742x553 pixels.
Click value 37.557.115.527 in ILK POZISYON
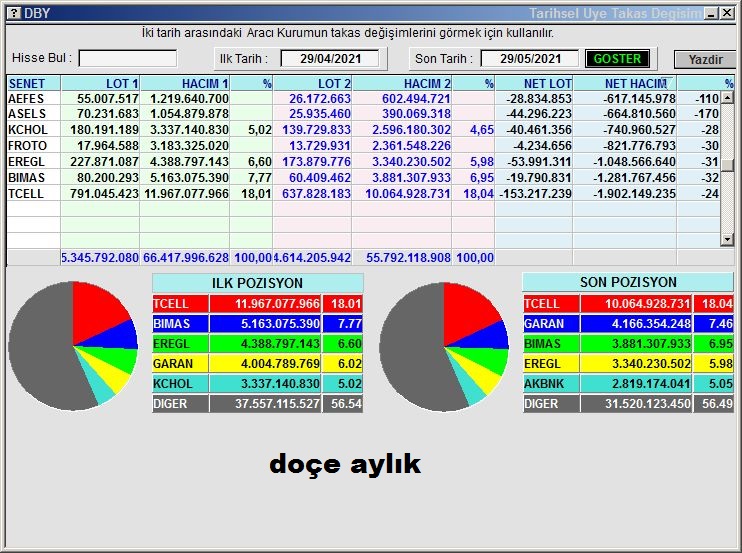(277, 404)
